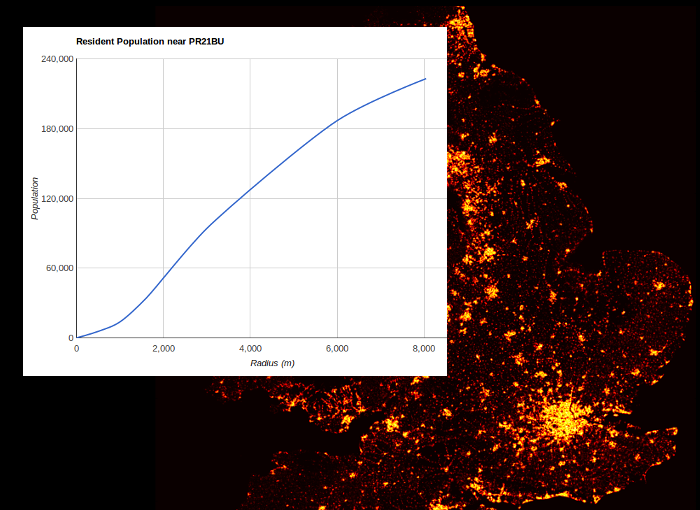Click the 120,000 y-axis label

(57, 198)
